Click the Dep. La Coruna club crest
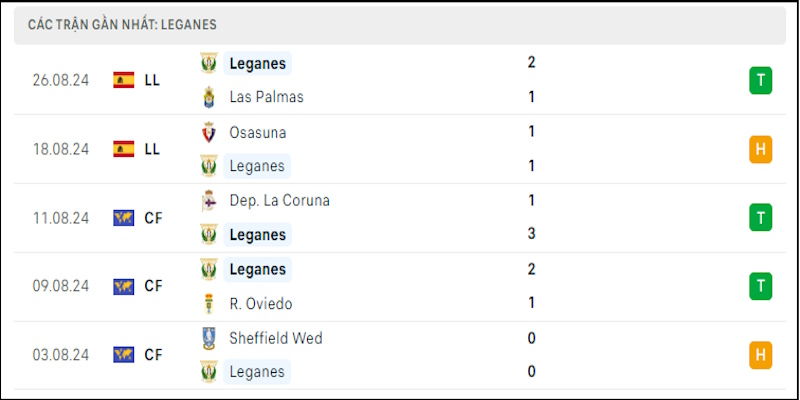The height and width of the screenshot is (400, 800). tap(209, 201)
